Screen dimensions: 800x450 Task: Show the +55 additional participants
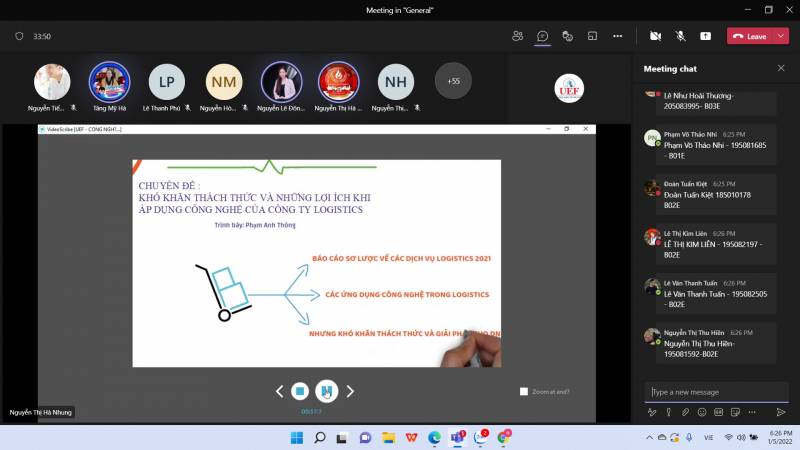[x=453, y=81]
